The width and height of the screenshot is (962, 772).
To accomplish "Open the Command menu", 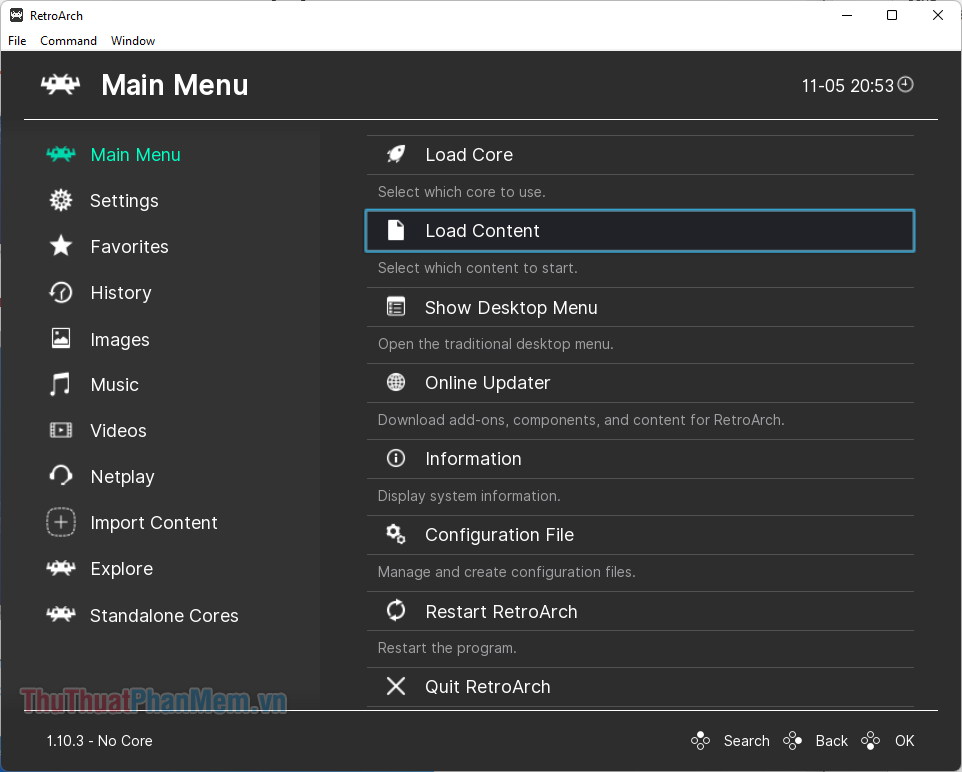I will coord(68,41).
